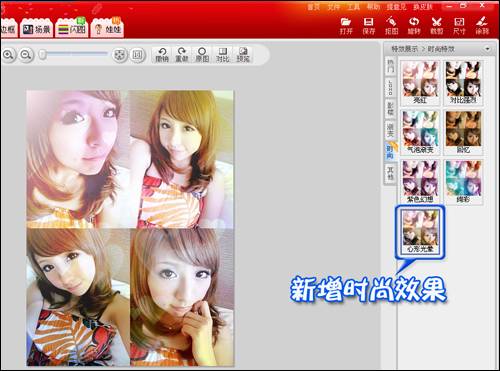500x371 pixels.
Task: Click the four-photo collage on the canvas
Action: [x=131, y=228]
